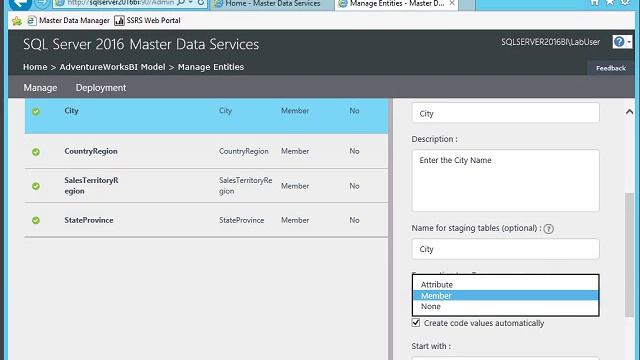Click the browser home icon
The height and width of the screenshot is (360, 640).
[x=595, y=2]
